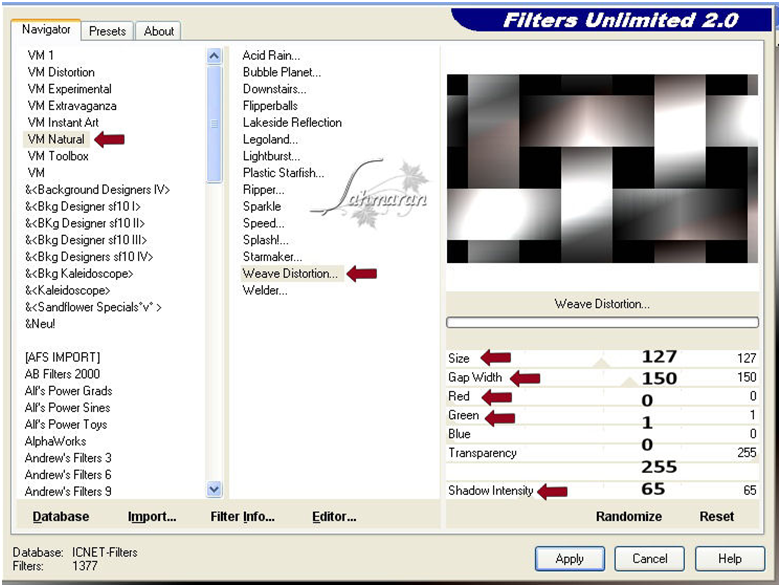The width and height of the screenshot is (781, 587).
Task: Choose Starmaker... filter
Action: click(272, 256)
